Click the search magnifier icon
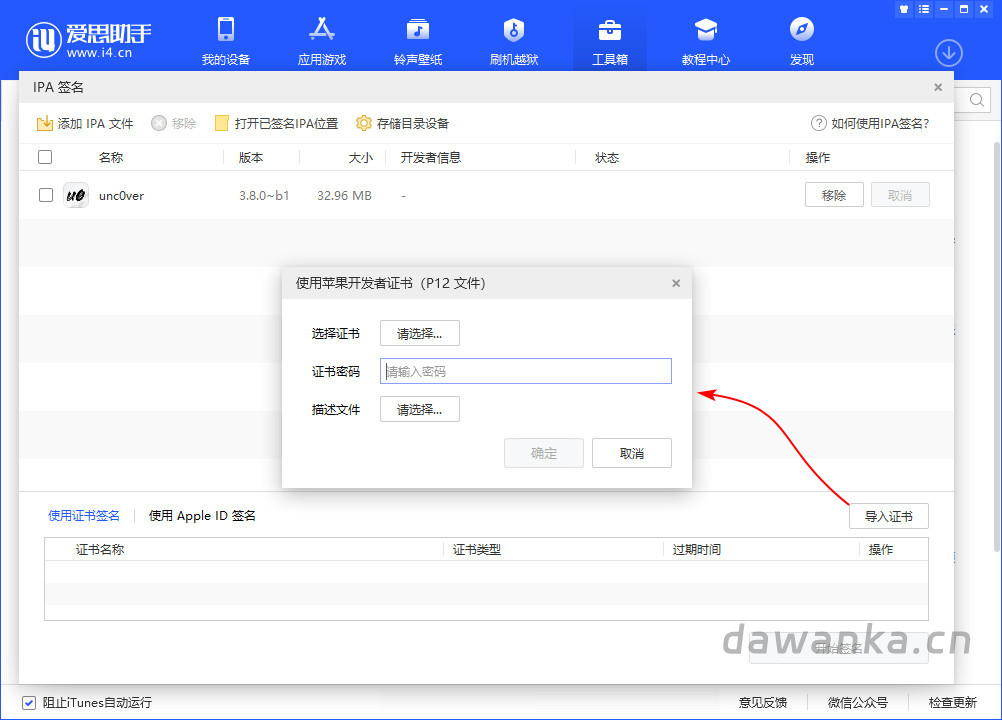The height and width of the screenshot is (720, 1002). 976,100
